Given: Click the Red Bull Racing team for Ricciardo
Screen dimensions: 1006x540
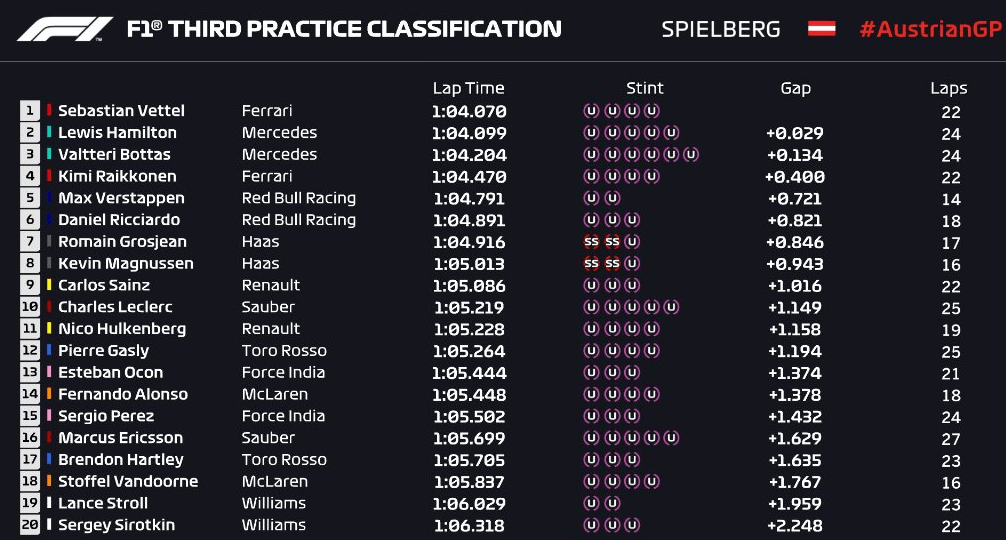Looking at the screenshot, I should [x=299, y=220].
